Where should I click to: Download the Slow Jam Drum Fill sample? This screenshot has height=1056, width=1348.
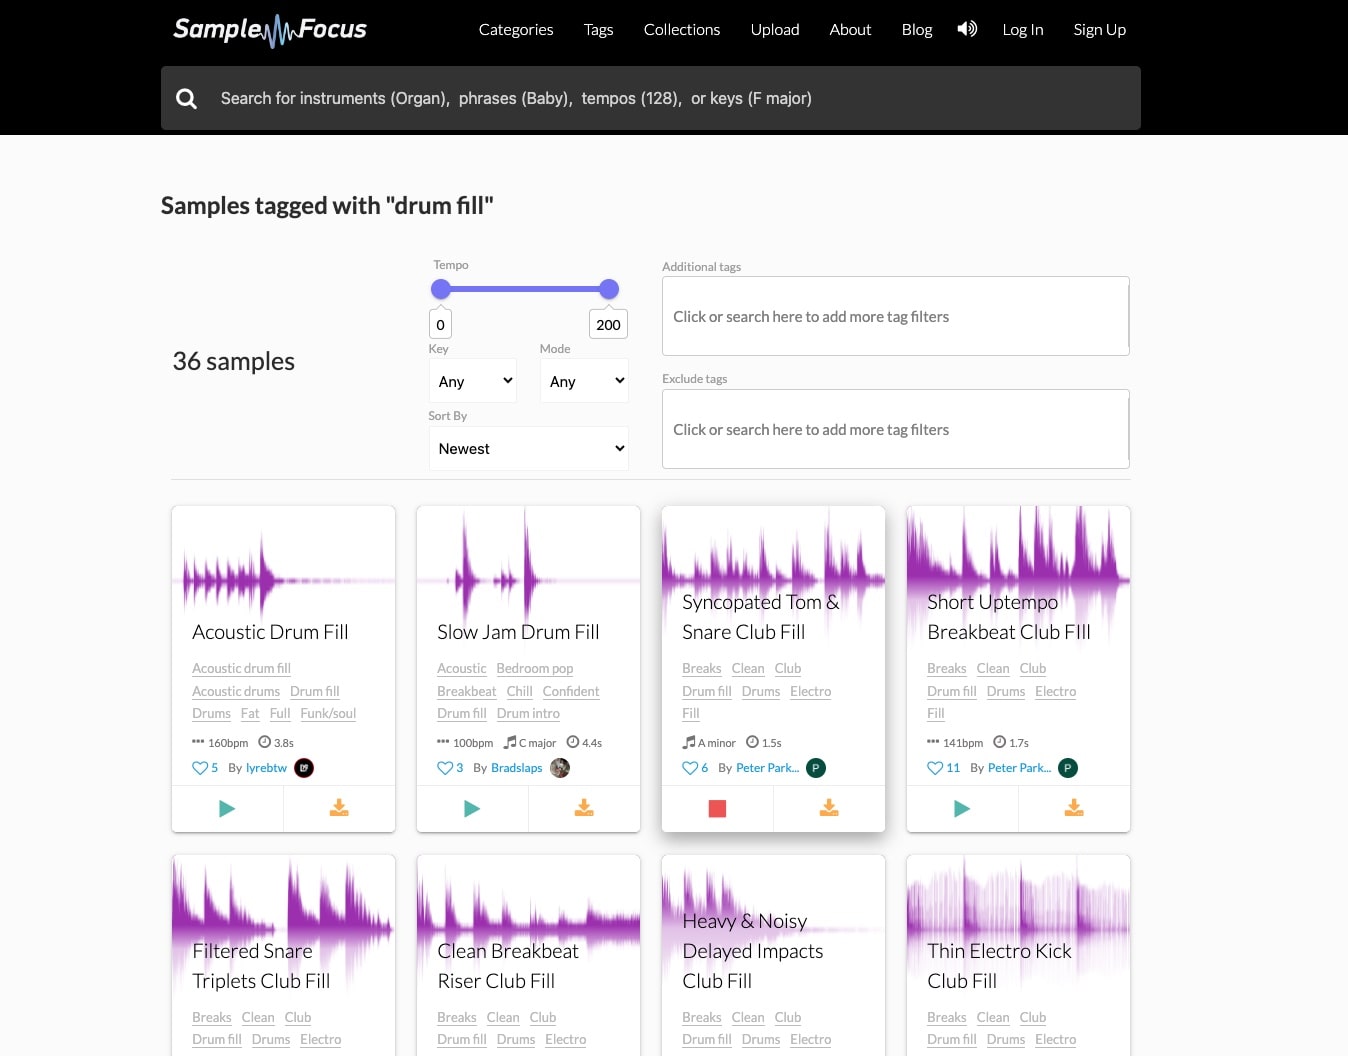[x=584, y=809]
